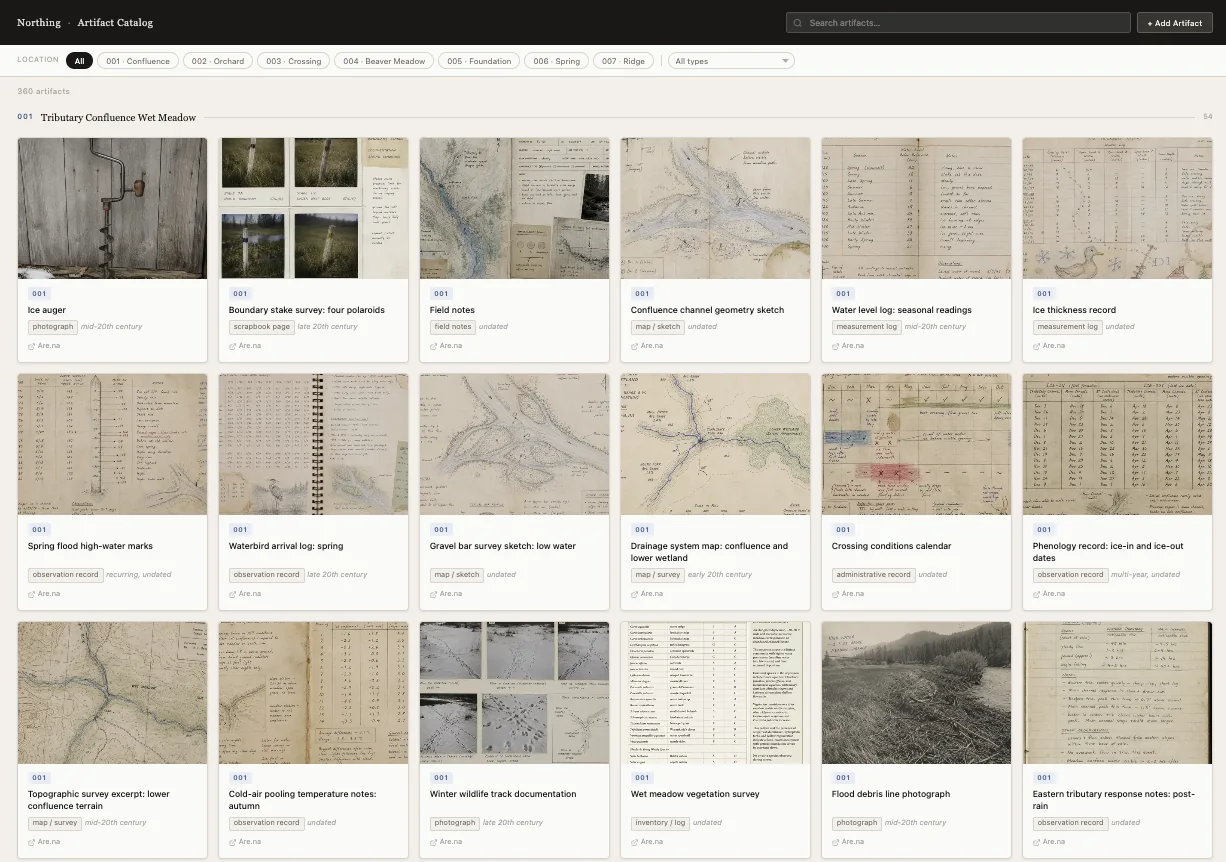Click the '360 artifacts' count text

tap(44, 91)
